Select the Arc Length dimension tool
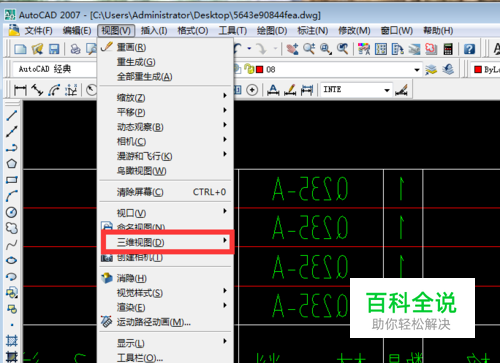The width and height of the screenshot is (500, 363). tap(54, 90)
